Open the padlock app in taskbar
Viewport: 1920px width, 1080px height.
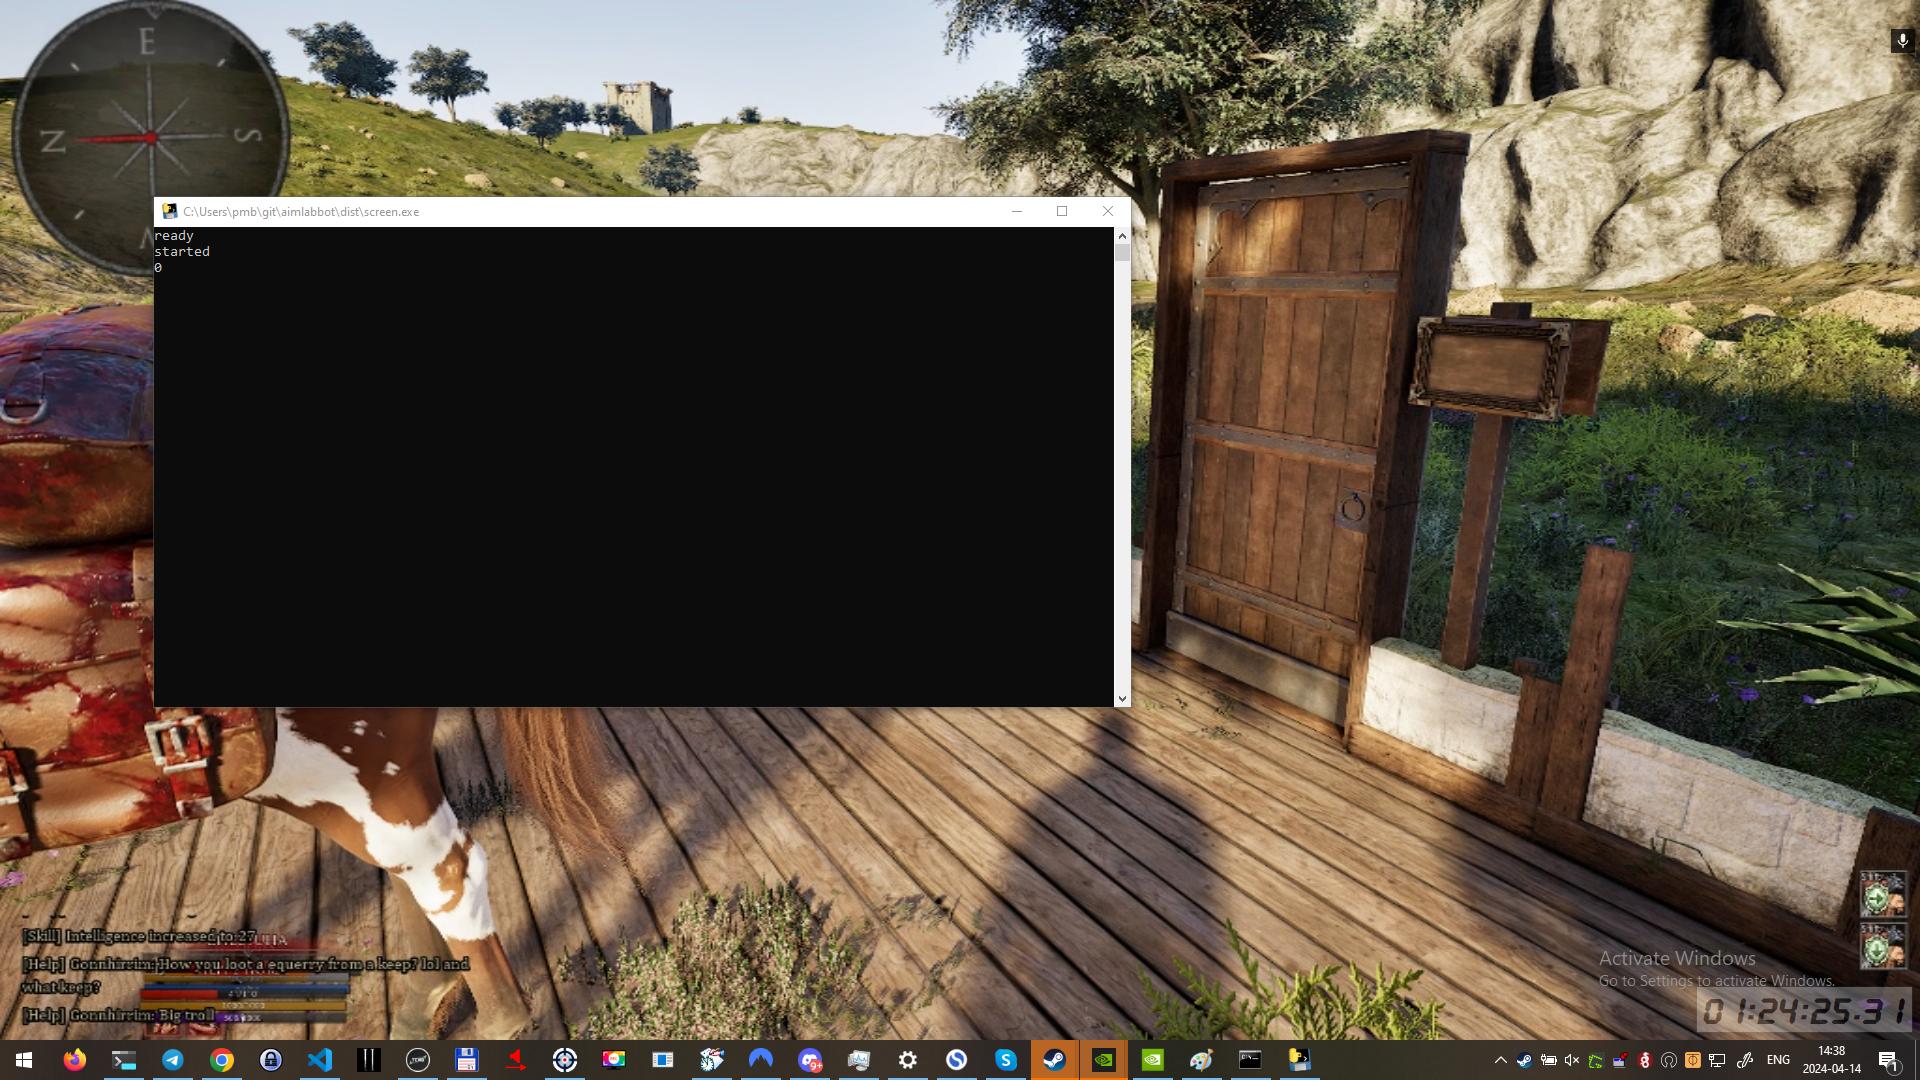point(270,1060)
